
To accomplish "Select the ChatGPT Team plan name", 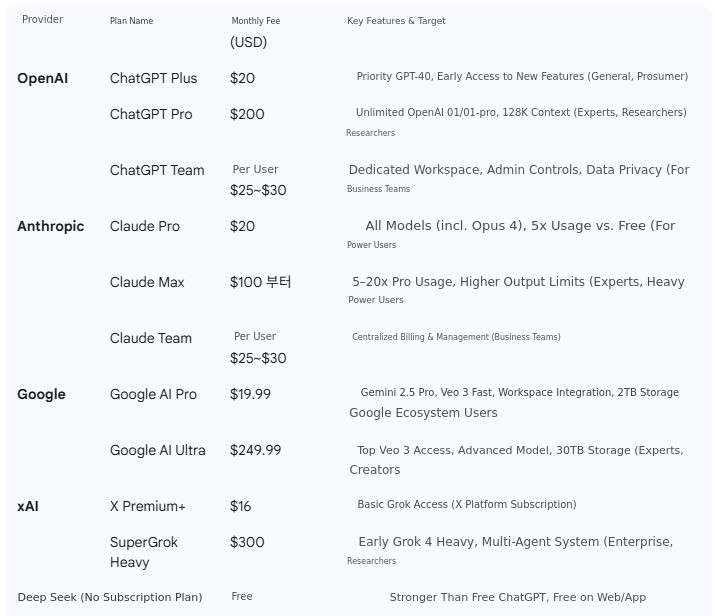I will pyautogui.click(x=157, y=170).
